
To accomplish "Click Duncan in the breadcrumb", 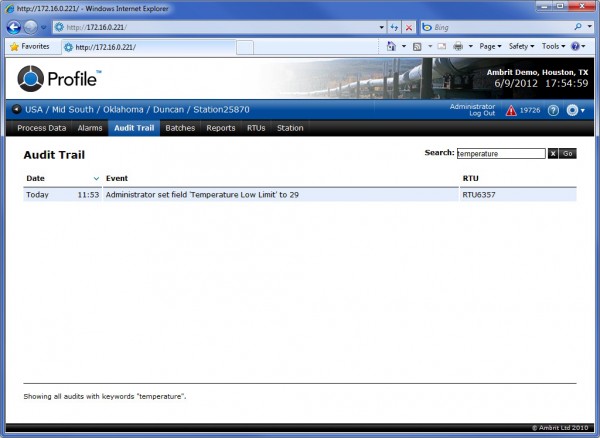I will coord(168,109).
